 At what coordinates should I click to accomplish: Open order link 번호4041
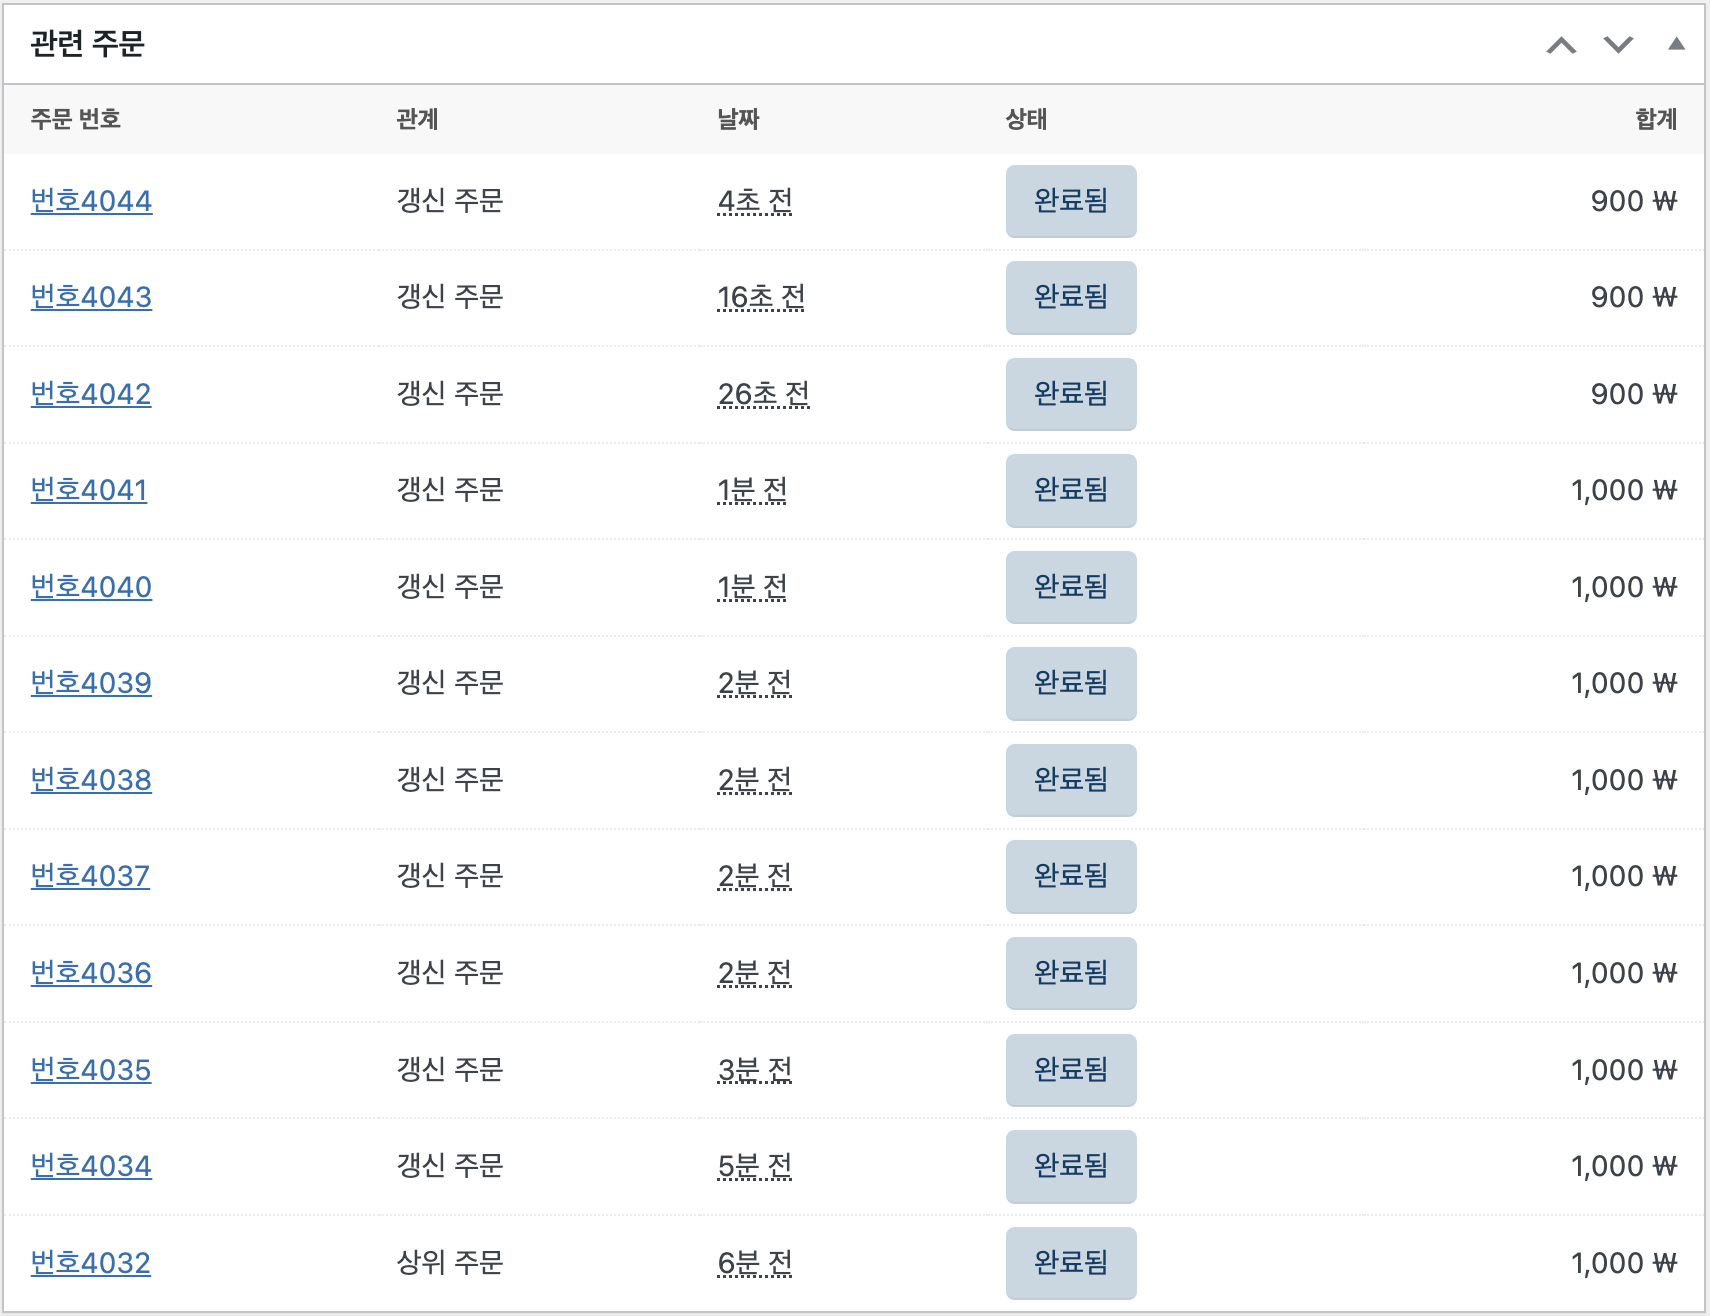(89, 490)
